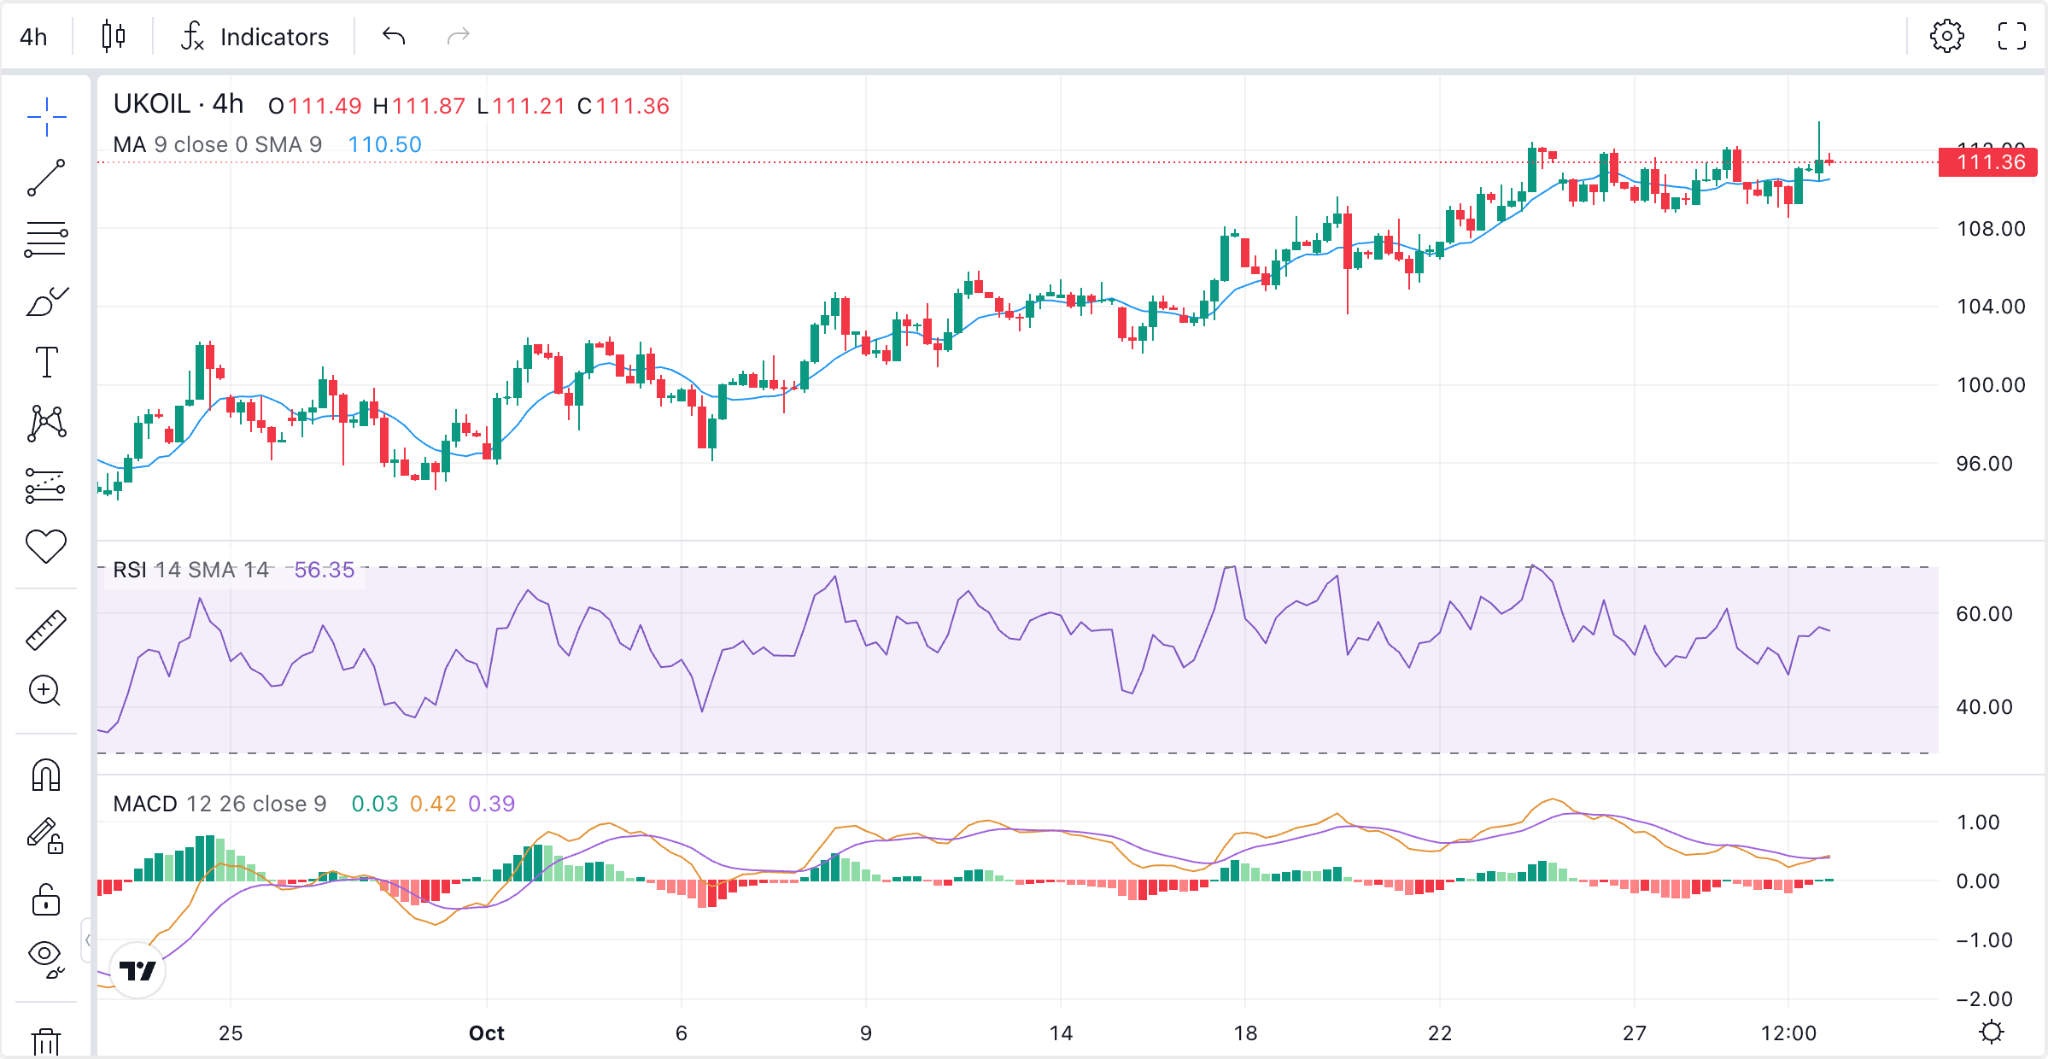Select the ruler measure tool

46,630
